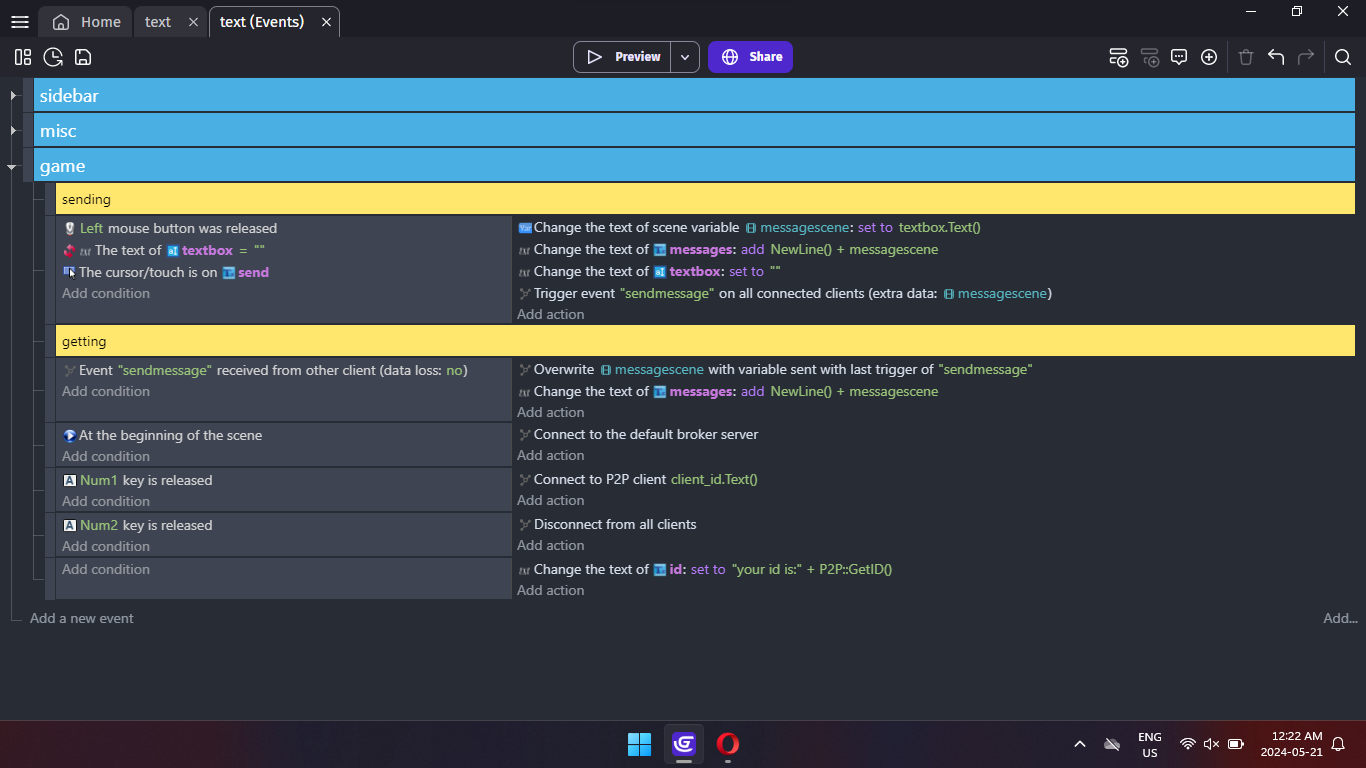Click the circled plus toolbar icon
The image size is (1366, 768).
1209,57
